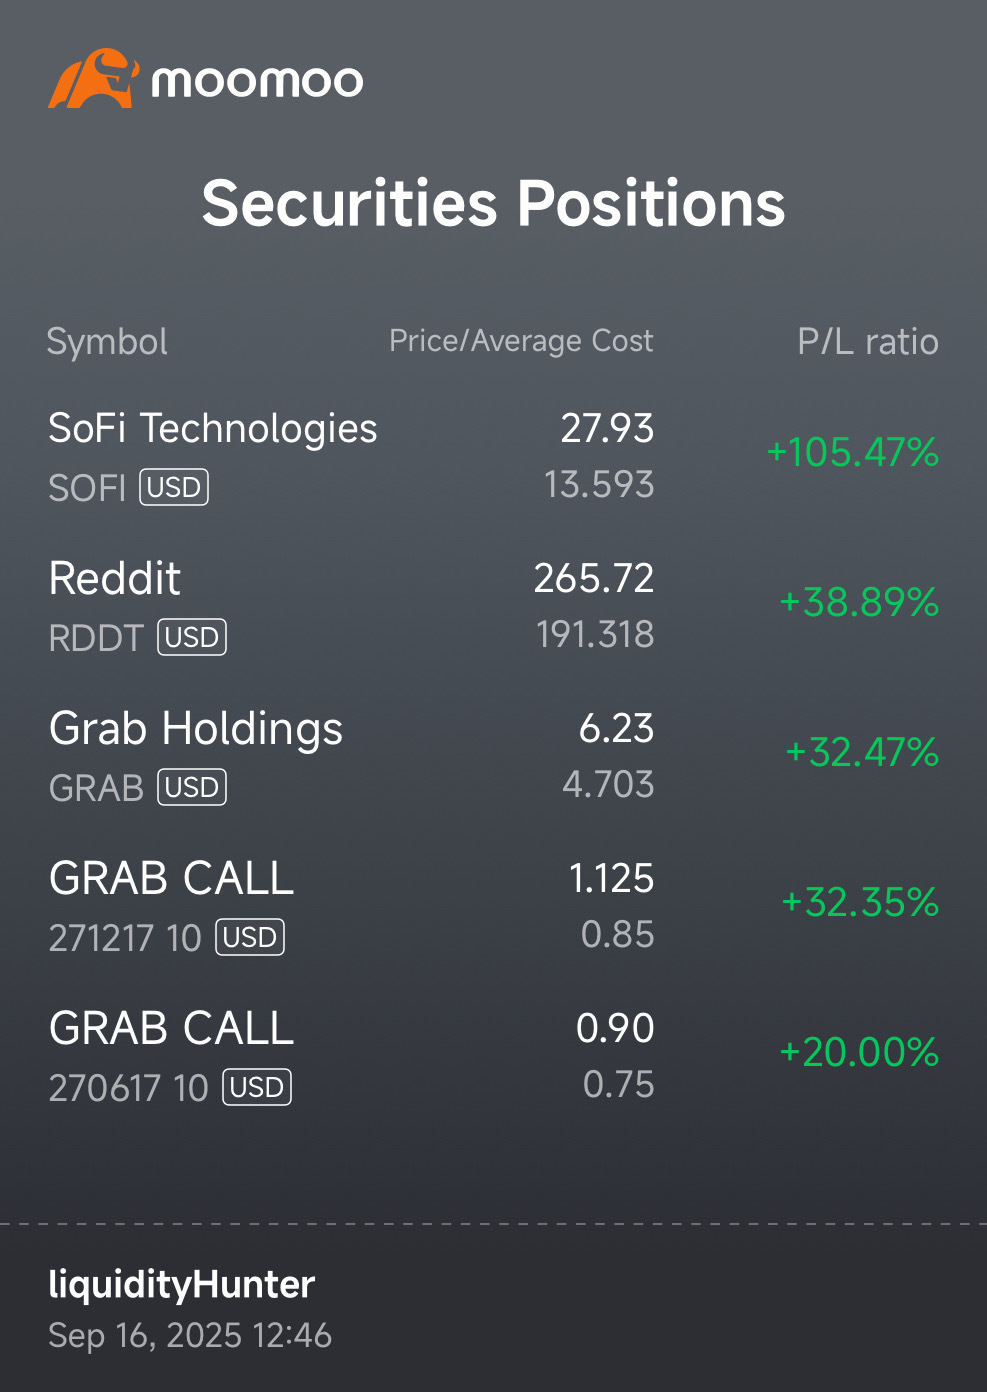The width and height of the screenshot is (987, 1392).
Task: Click the Symbol column header
Action: click(x=107, y=343)
